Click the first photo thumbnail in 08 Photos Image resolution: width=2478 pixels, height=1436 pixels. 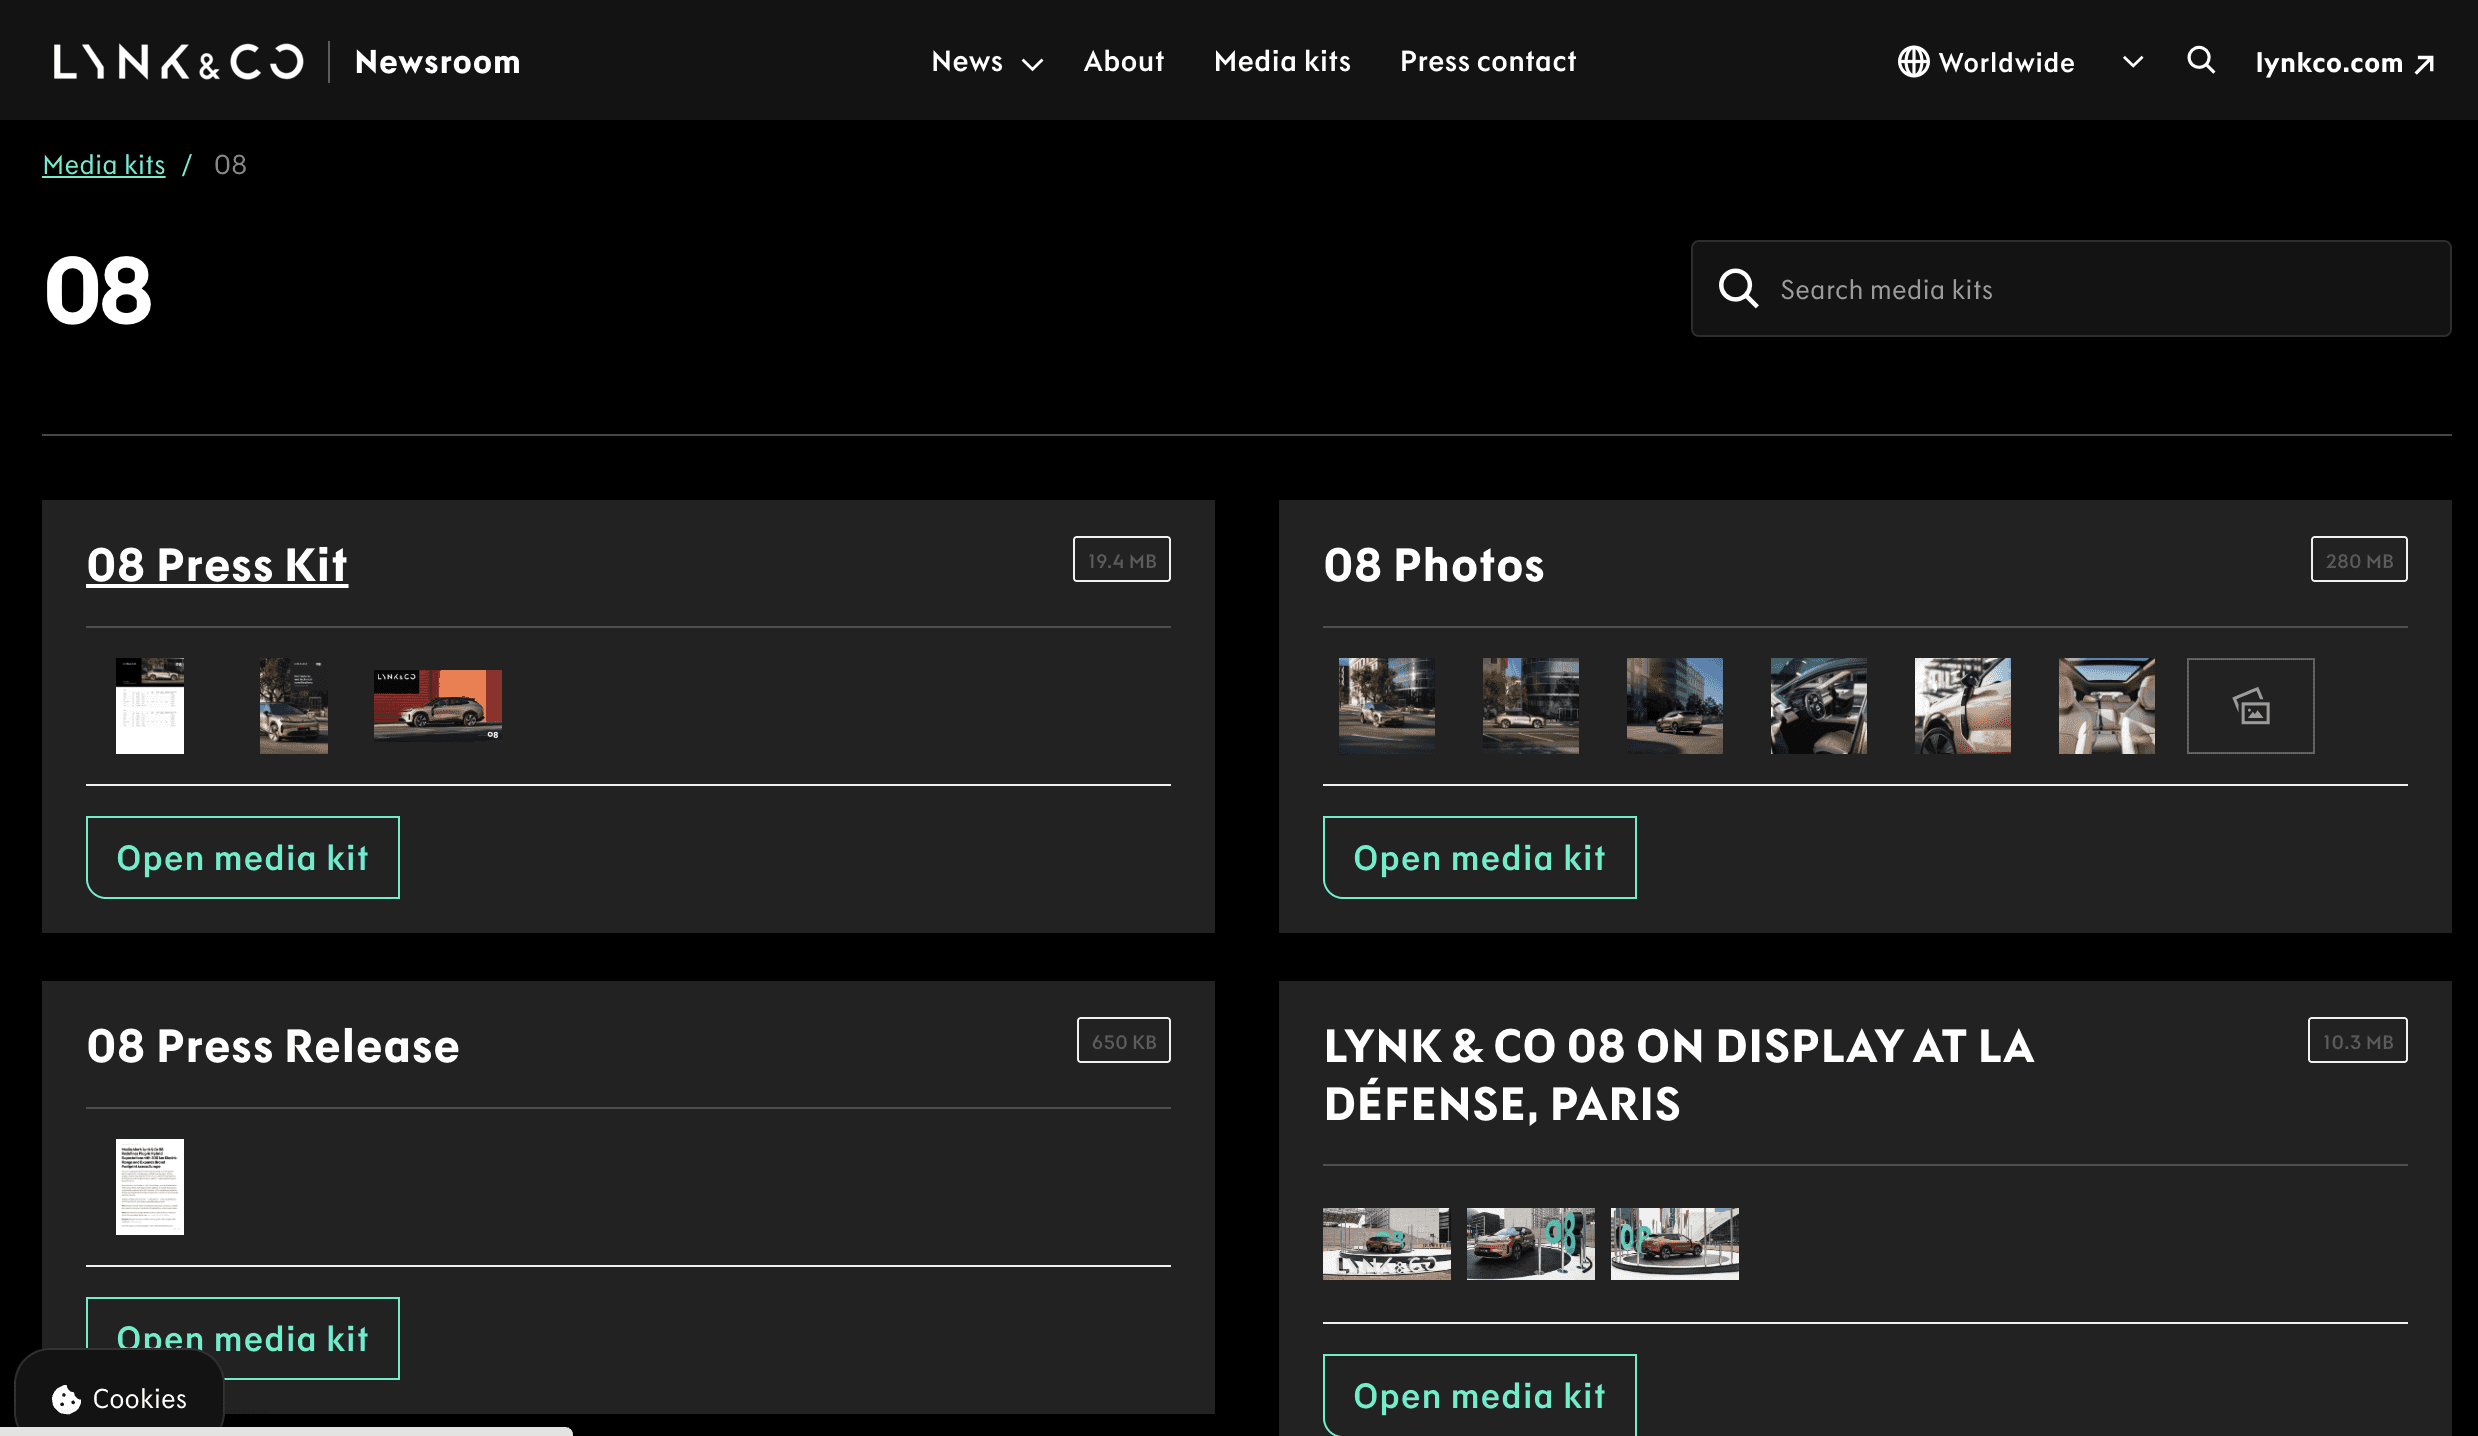click(1387, 706)
